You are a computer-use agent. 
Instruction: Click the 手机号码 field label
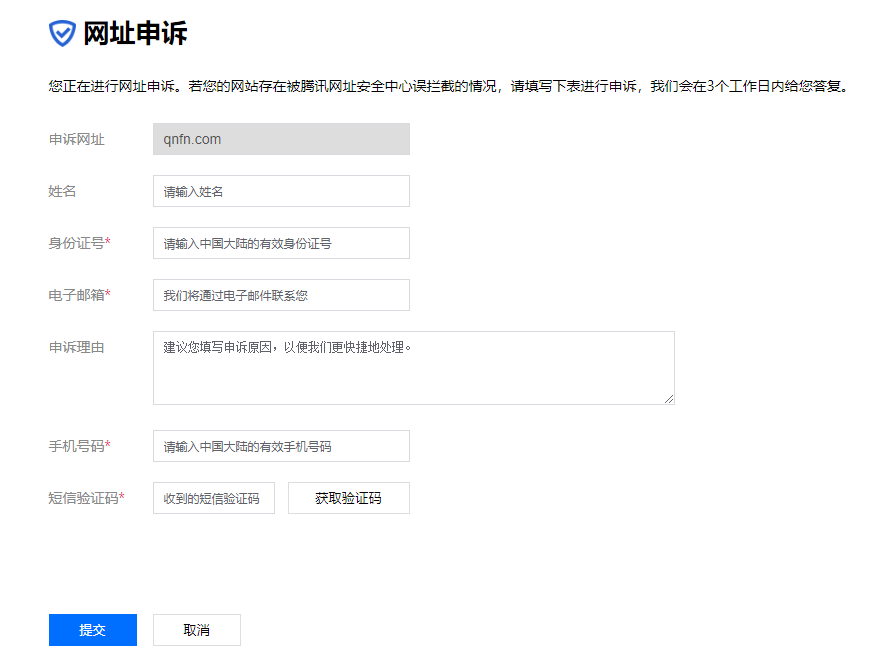(x=79, y=446)
